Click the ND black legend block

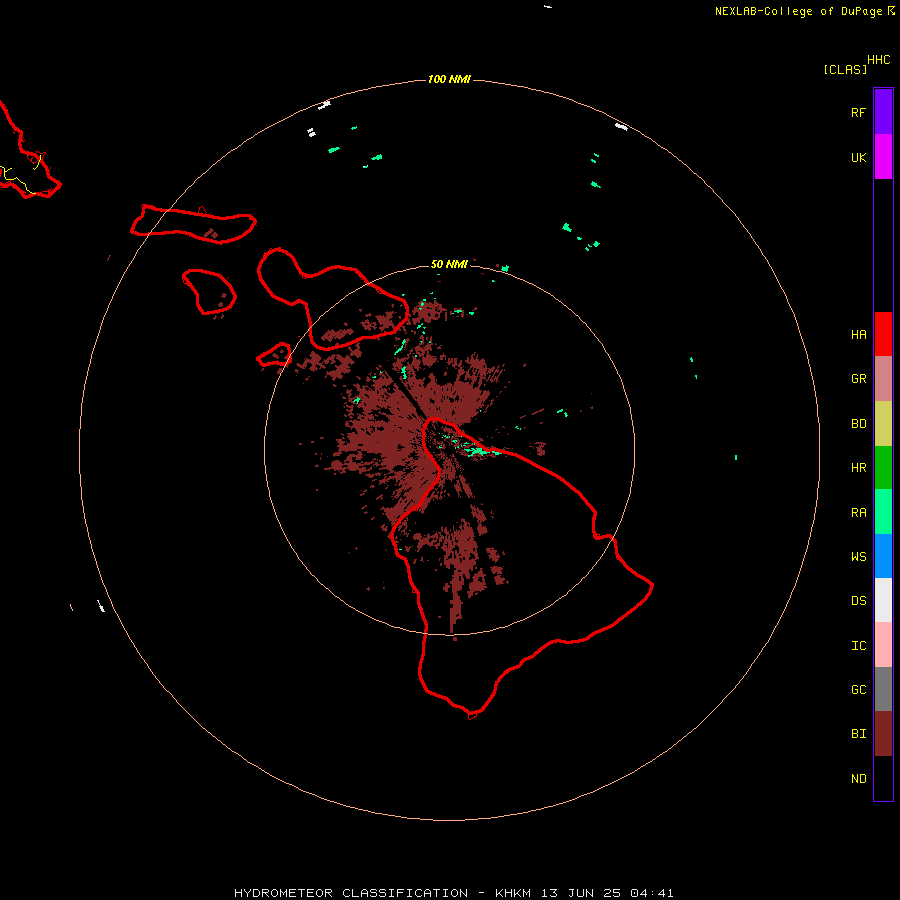[883, 778]
